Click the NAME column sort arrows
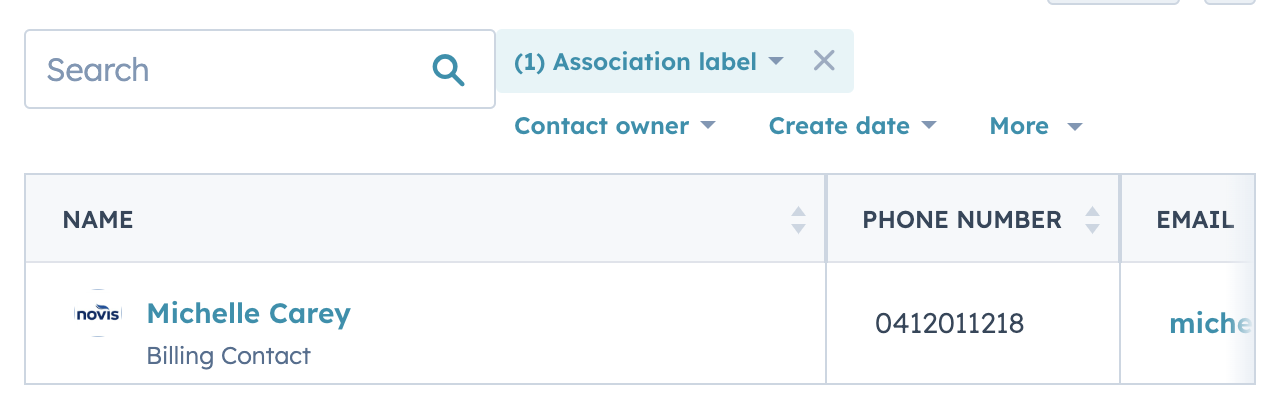Screen dimensions: 1274x412 click(798, 220)
